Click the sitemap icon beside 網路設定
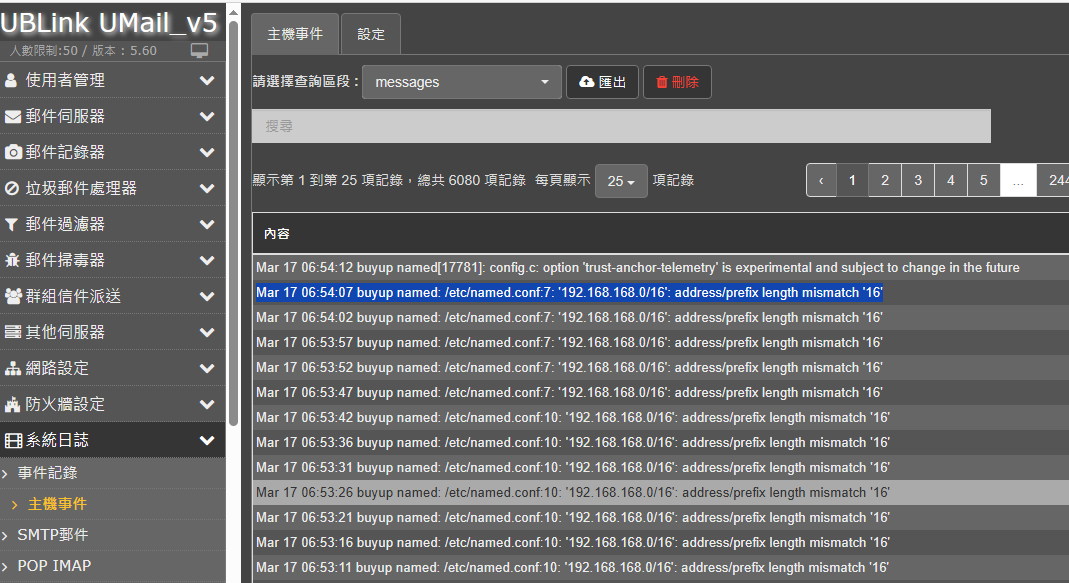The image size is (1069, 583). point(13,368)
